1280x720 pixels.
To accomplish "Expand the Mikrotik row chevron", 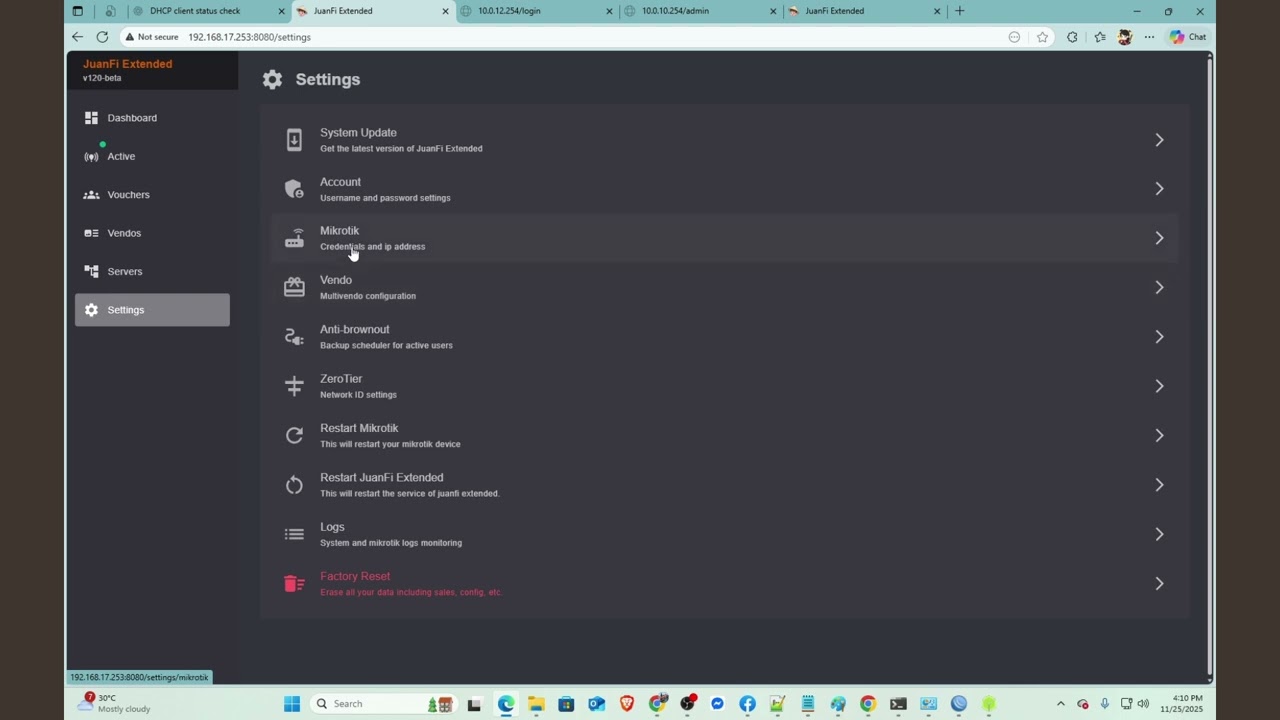I will pos(1159,238).
